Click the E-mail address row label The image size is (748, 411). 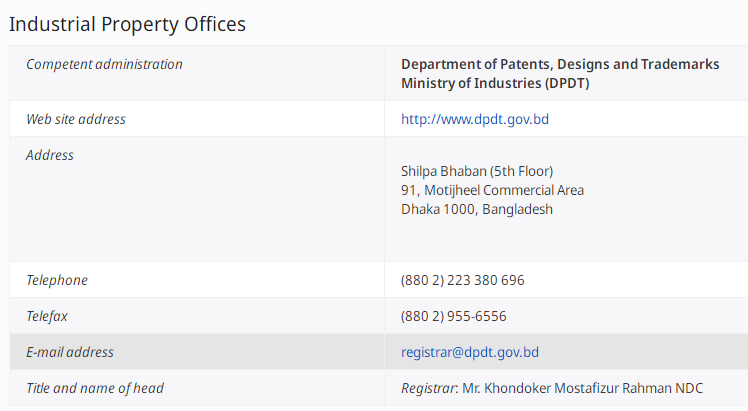click(x=70, y=352)
